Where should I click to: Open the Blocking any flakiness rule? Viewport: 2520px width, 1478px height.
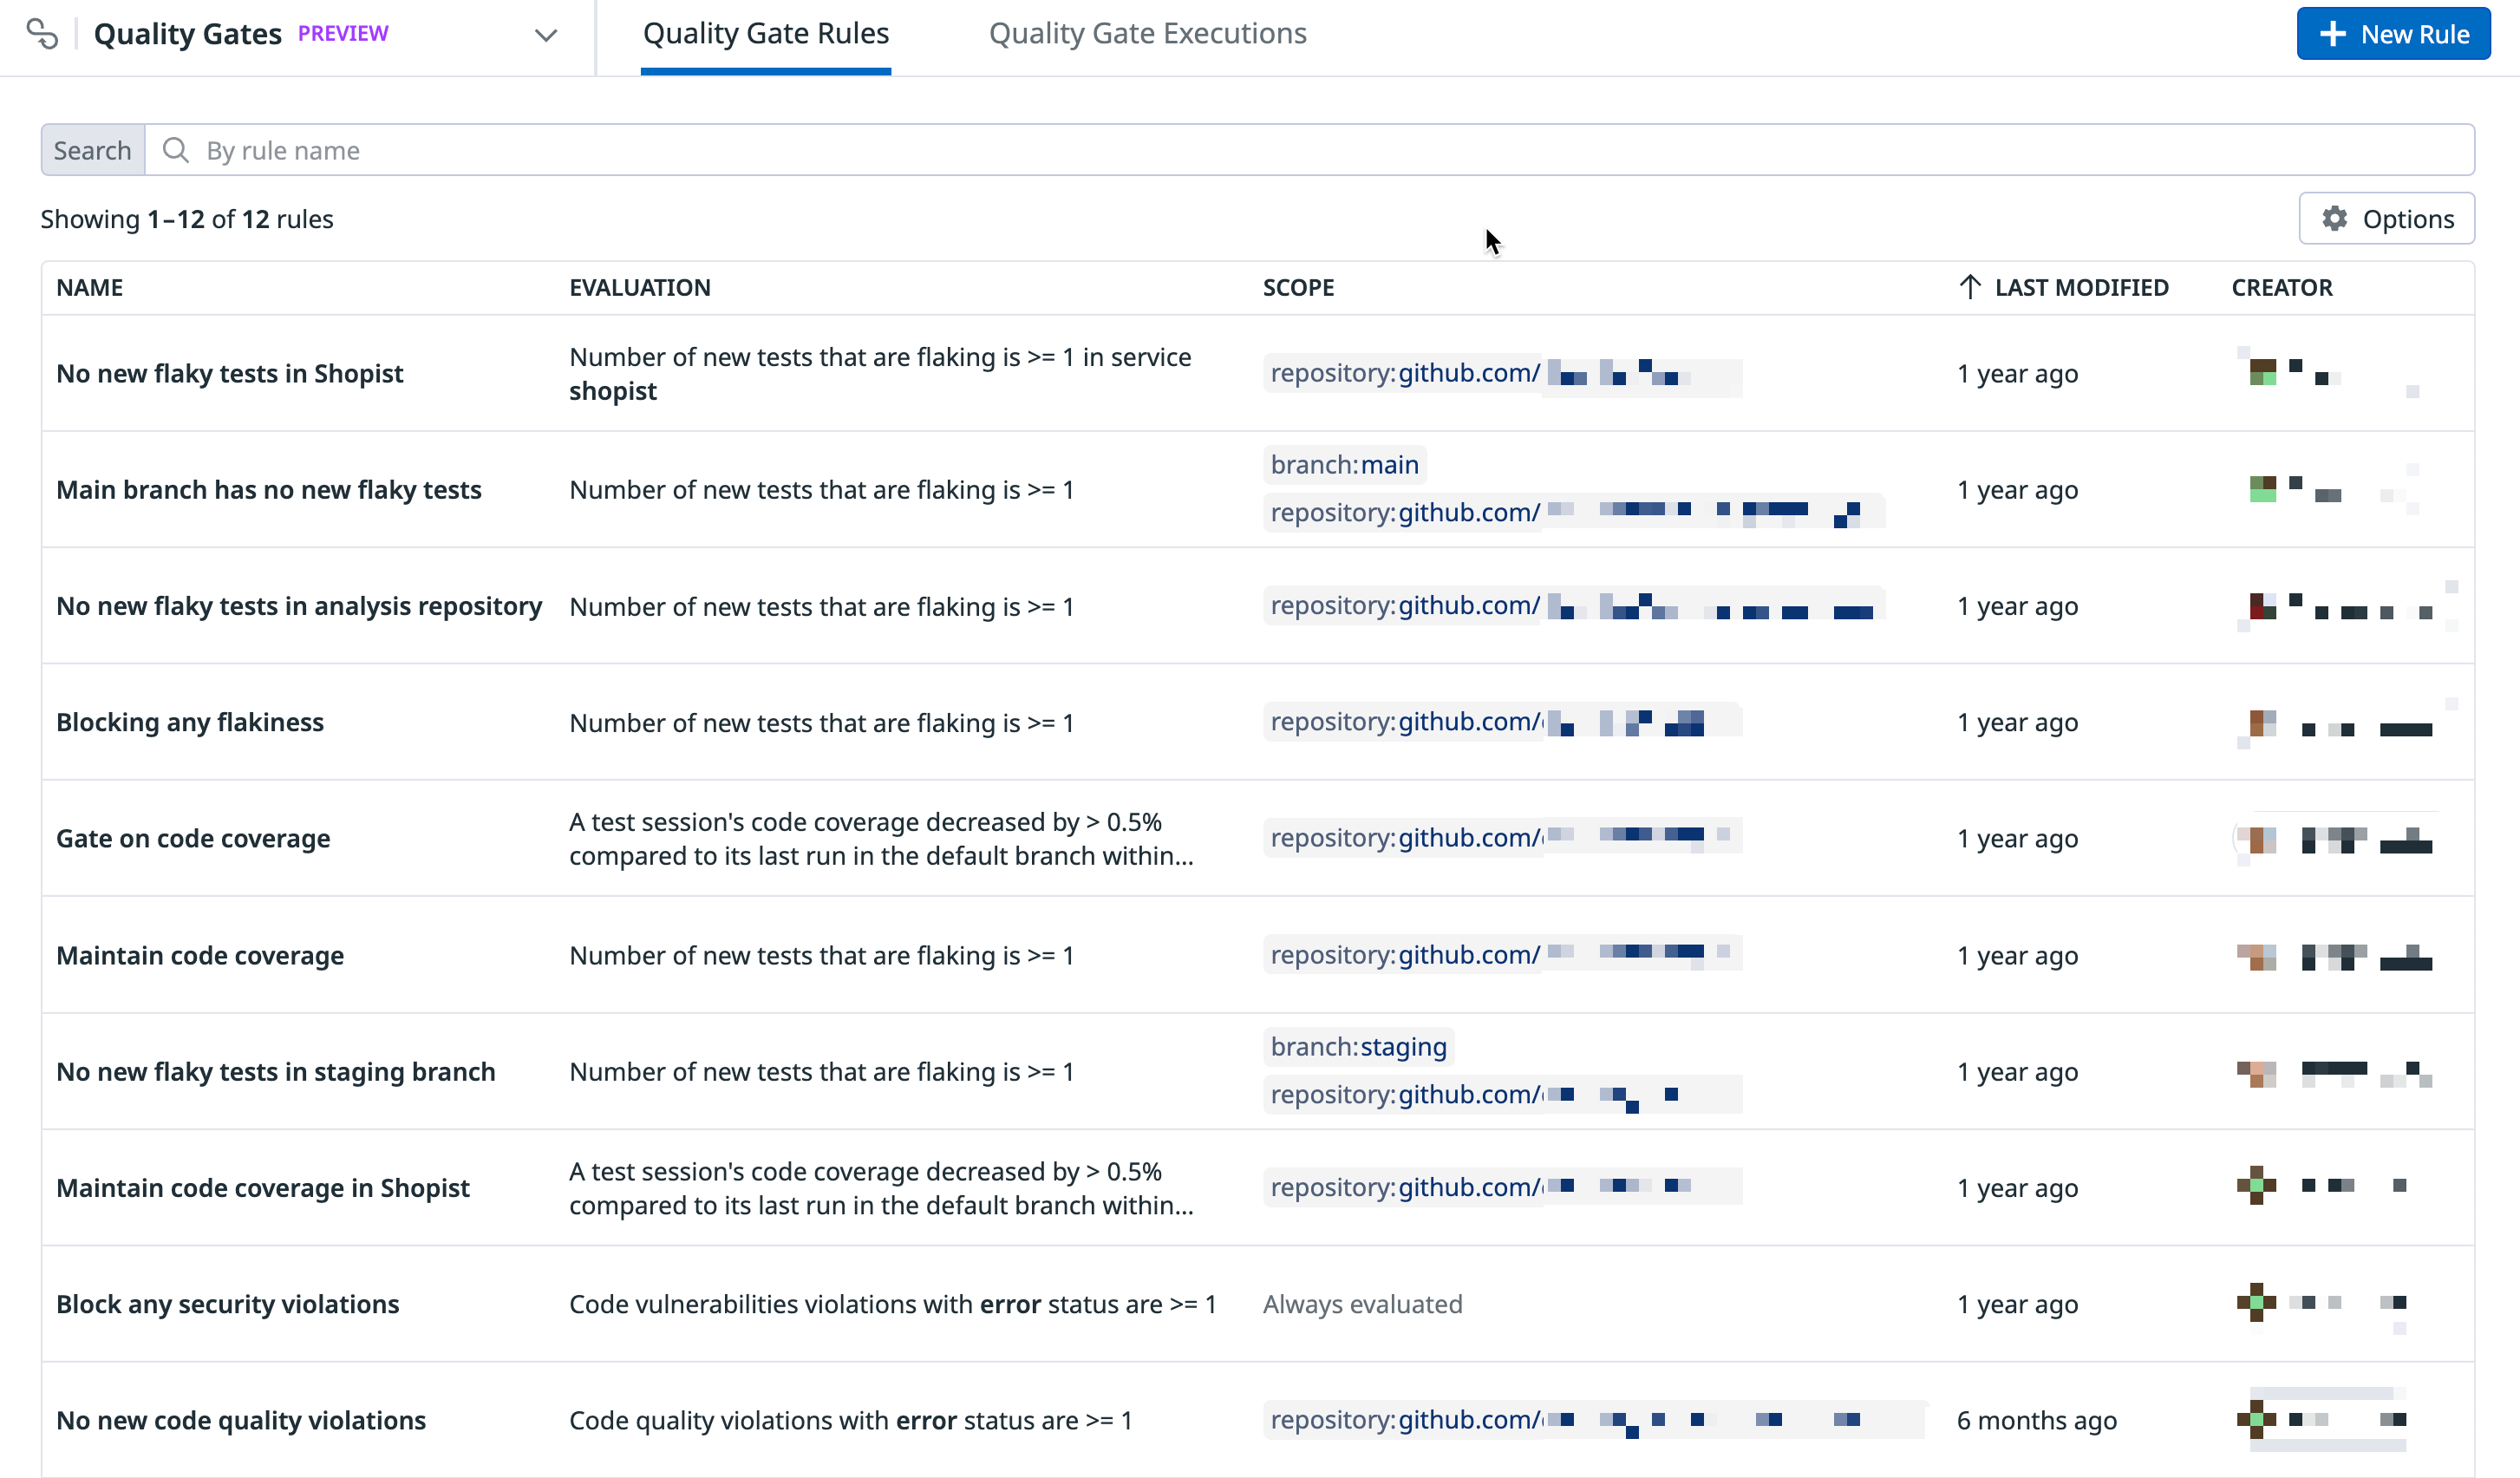(190, 722)
